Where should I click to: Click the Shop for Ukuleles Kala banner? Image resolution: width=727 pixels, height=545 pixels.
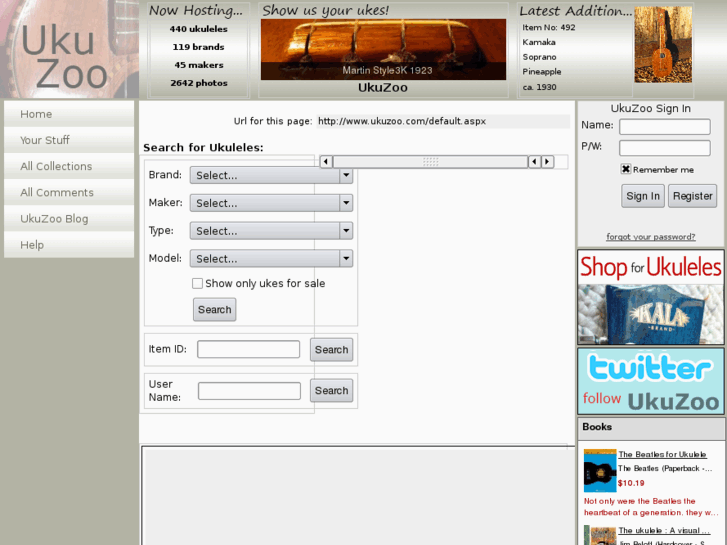click(x=650, y=297)
